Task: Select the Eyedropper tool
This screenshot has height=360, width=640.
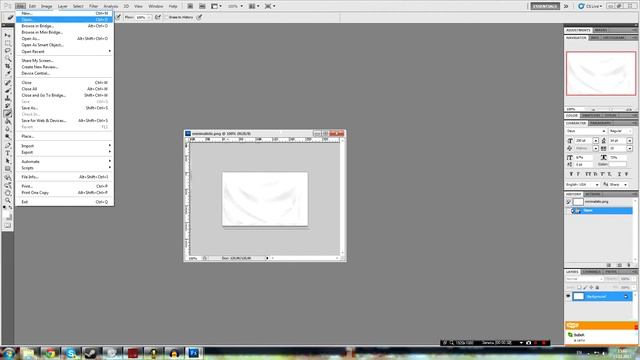Action: tap(8, 73)
